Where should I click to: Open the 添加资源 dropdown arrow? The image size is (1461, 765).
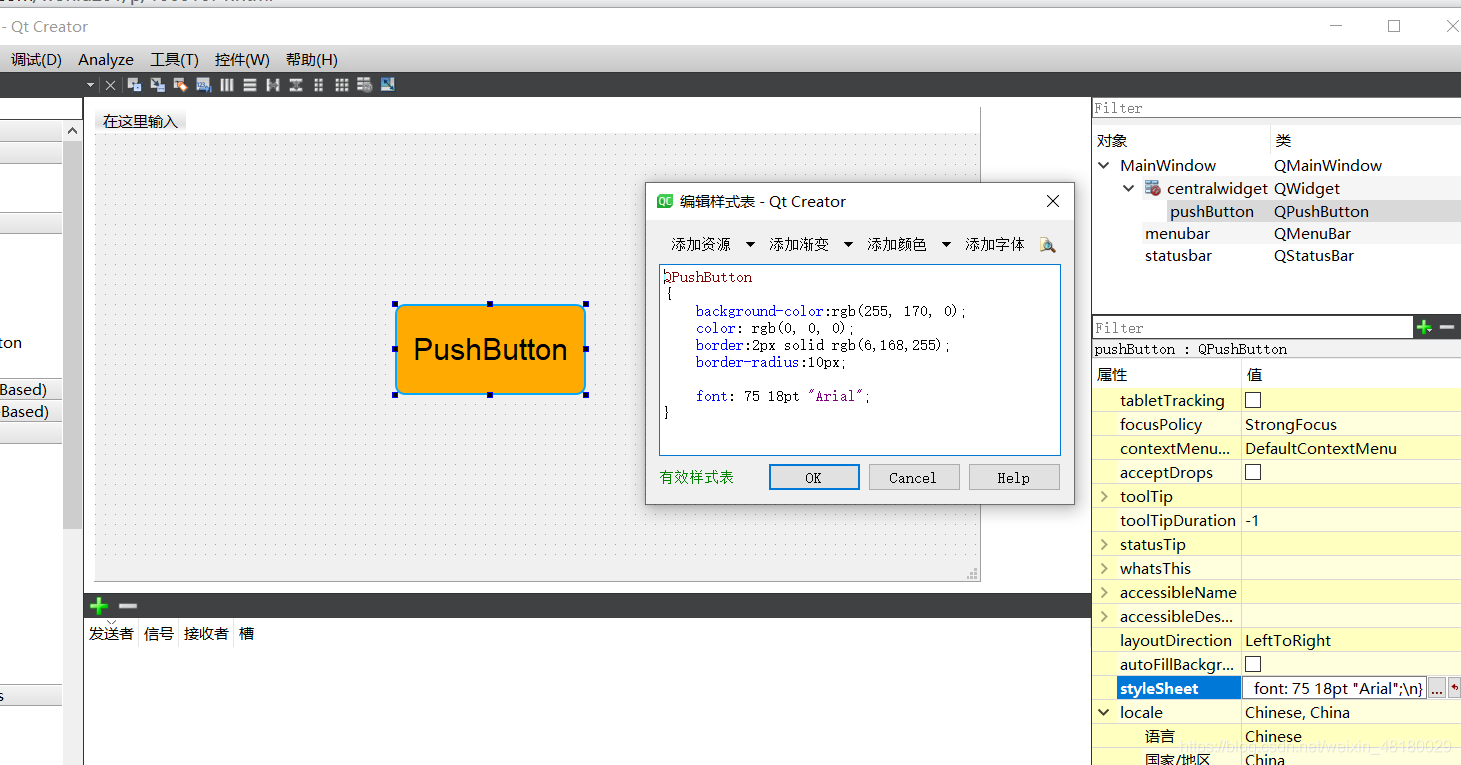pyautogui.click(x=750, y=244)
